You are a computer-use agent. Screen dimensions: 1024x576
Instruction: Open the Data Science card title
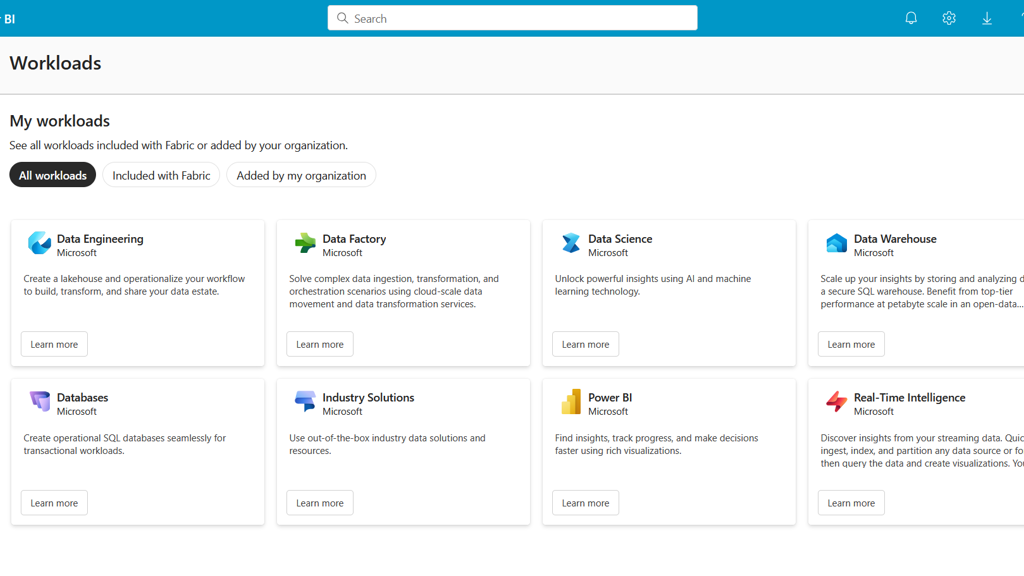click(x=620, y=239)
